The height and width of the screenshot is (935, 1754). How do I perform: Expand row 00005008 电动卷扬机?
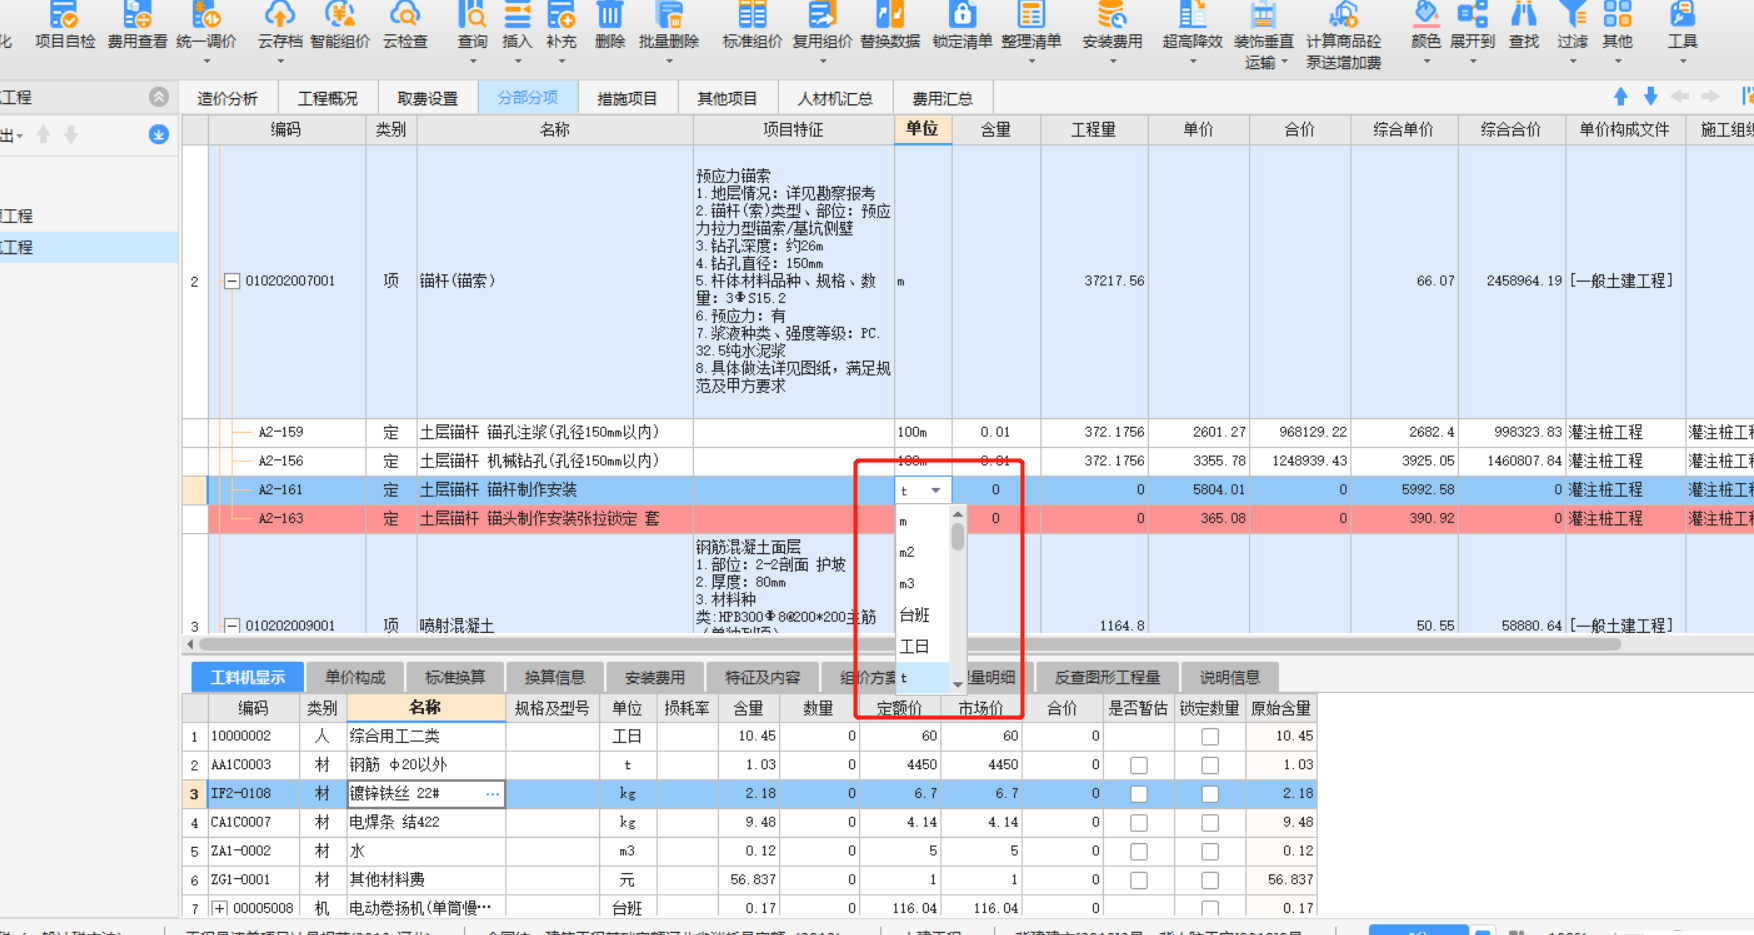coord(219,908)
